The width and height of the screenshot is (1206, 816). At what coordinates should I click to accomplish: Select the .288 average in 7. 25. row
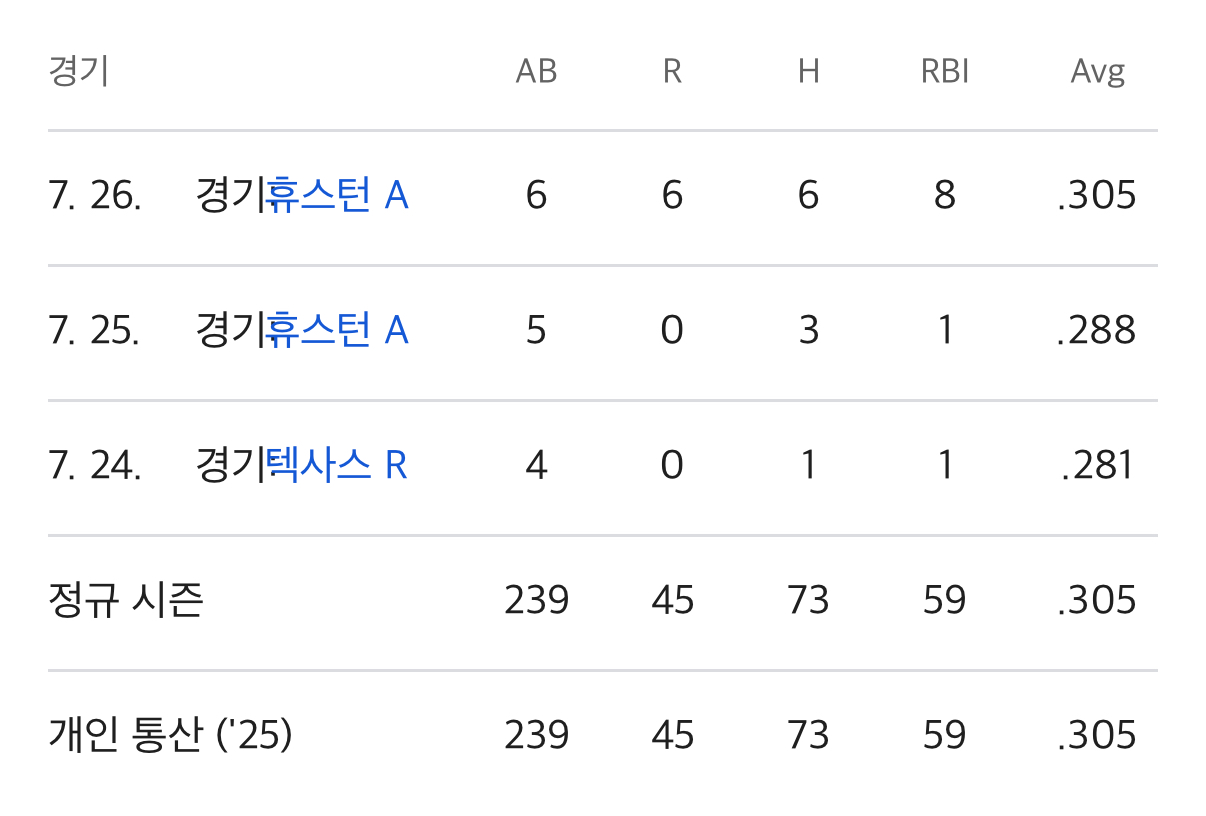(x=1097, y=330)
